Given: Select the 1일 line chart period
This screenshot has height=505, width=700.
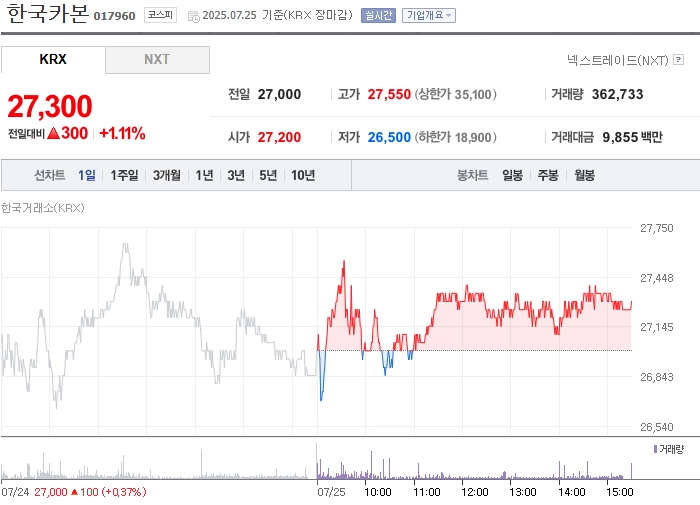Looking at the screenshot, I should (87, 175).
